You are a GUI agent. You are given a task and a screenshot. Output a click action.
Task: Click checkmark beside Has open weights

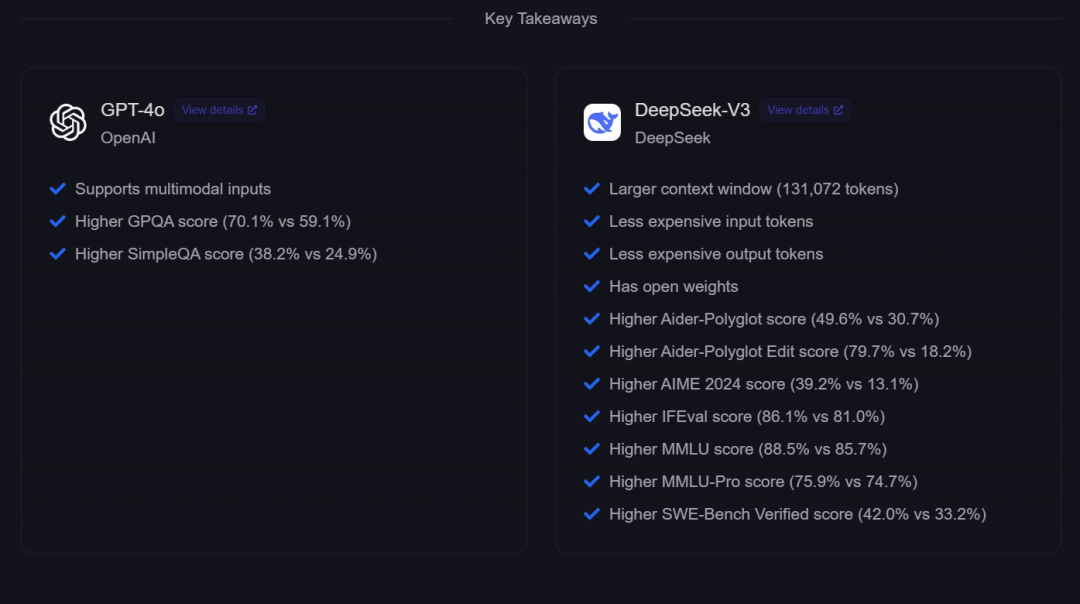[x=592, y=286]
